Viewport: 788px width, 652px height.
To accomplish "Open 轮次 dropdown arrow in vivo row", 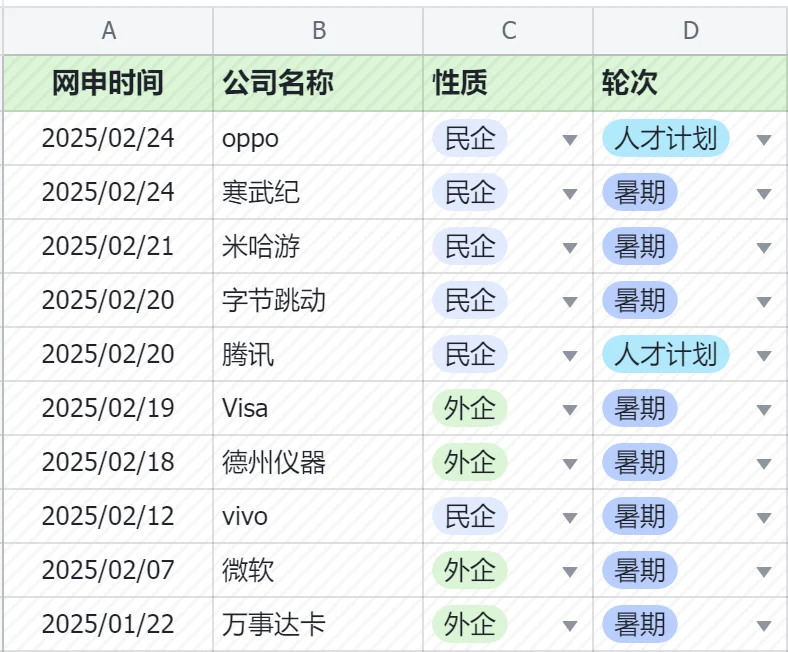I will coord(764,518).
